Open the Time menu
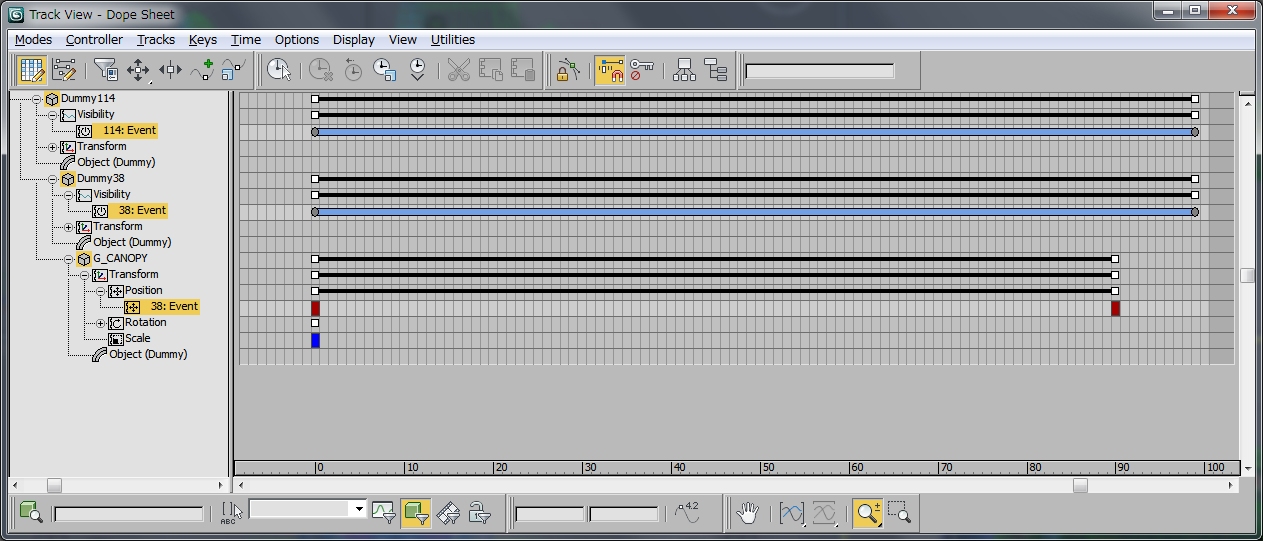The width and height of the screenshot is (1263, 541). tap(246, 40)
